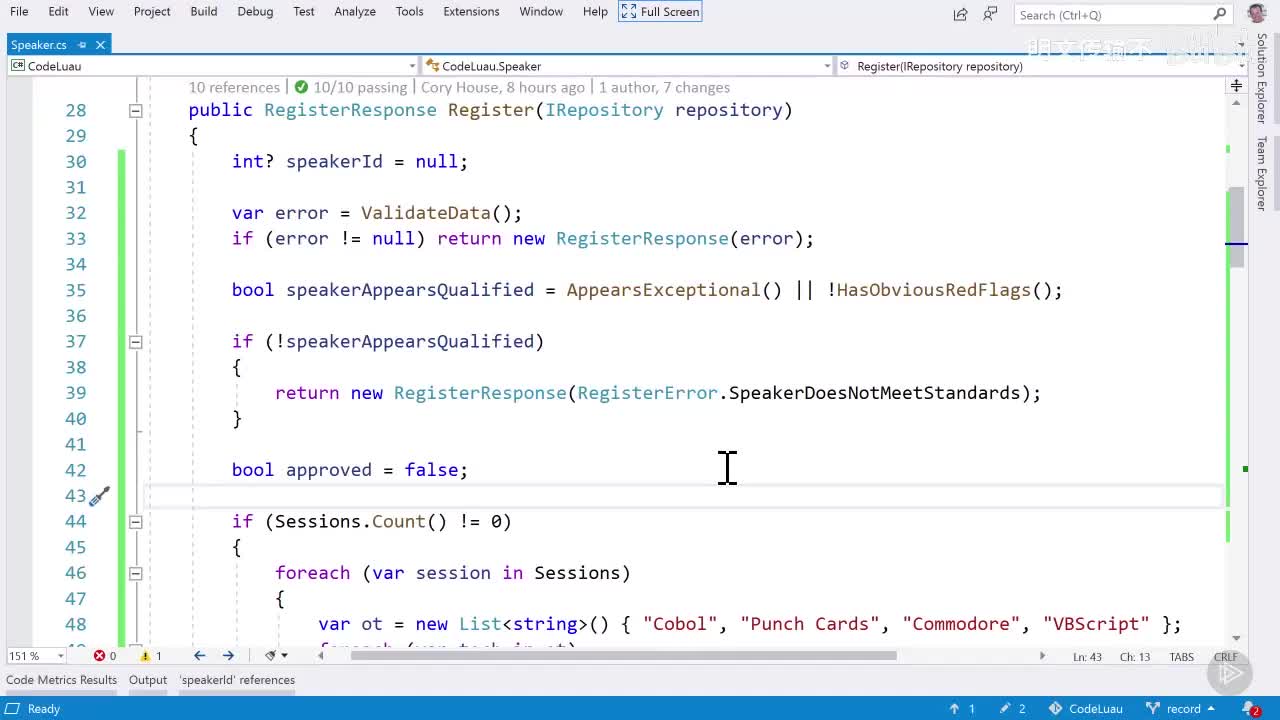Click '1 author, 7 changes' CodeLens

click(x=664, y=87)
